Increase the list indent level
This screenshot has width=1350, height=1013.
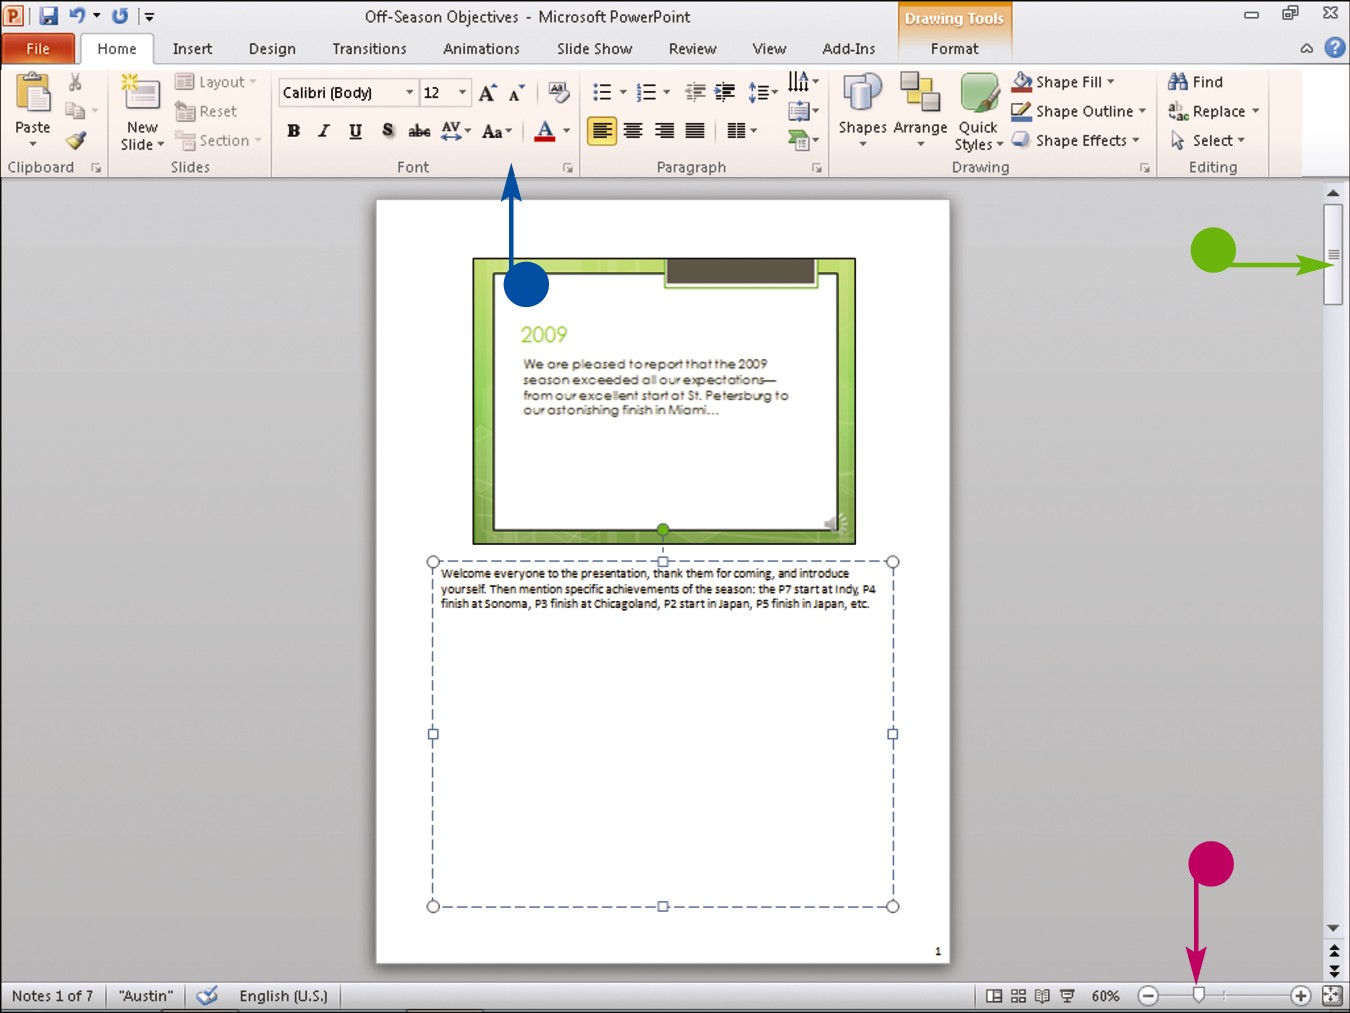(725, 93)
